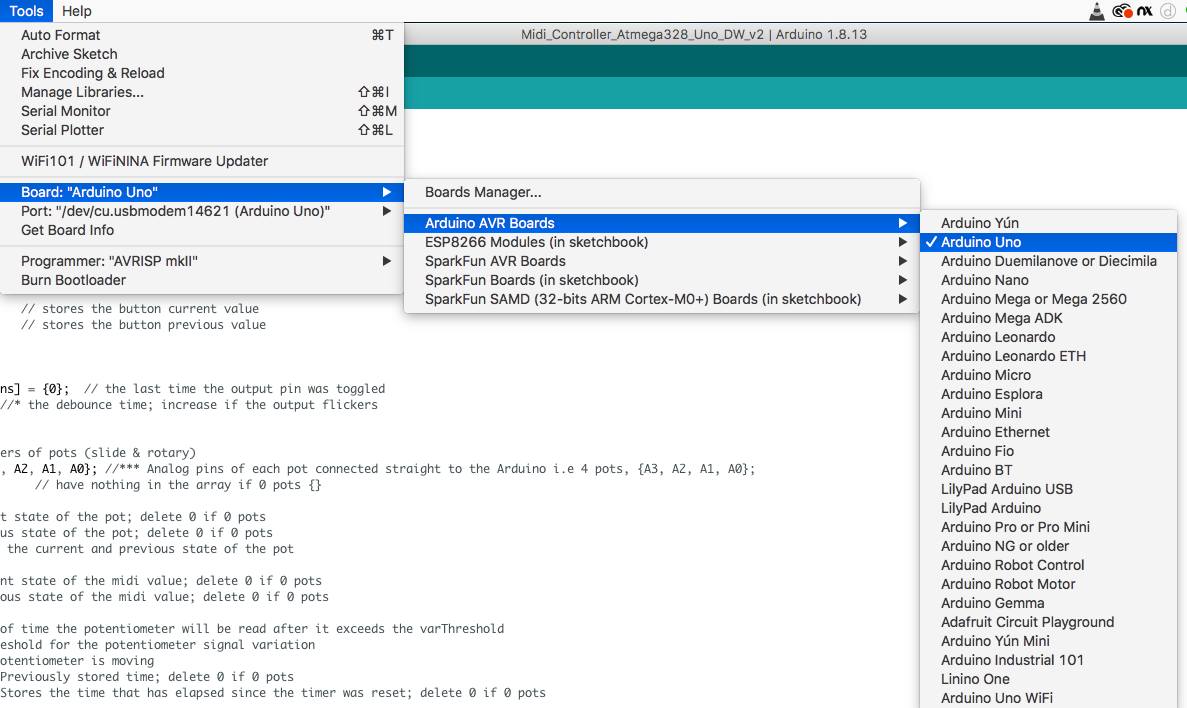Select the Arduino Nano board

984,279
